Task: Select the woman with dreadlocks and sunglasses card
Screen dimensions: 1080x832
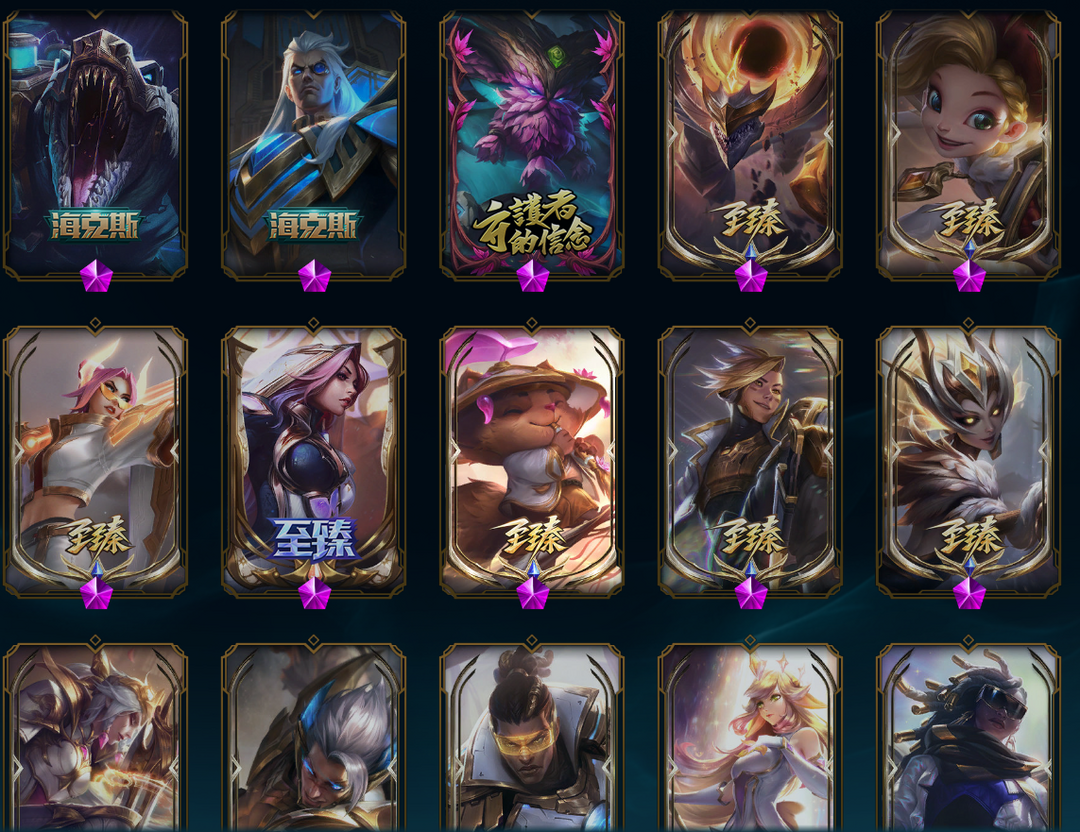Action: 969,737
